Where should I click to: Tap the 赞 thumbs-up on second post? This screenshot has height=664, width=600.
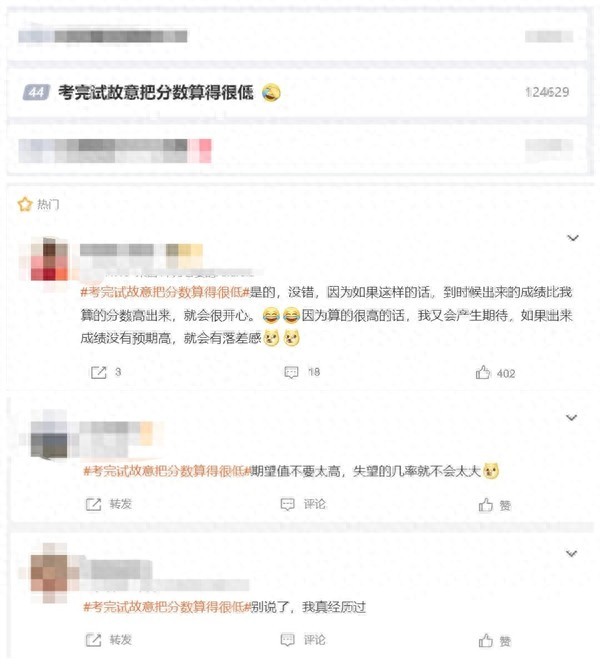click(486, 505)
